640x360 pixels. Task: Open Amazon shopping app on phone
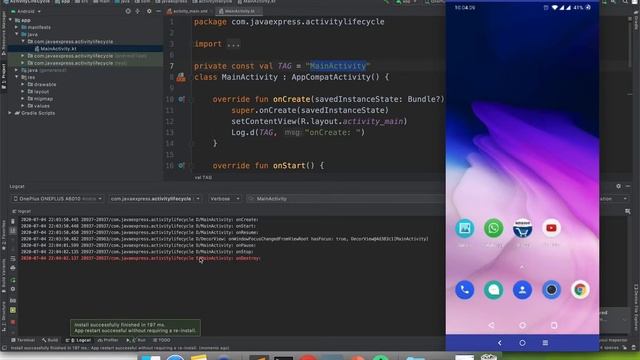coord(522,228)
